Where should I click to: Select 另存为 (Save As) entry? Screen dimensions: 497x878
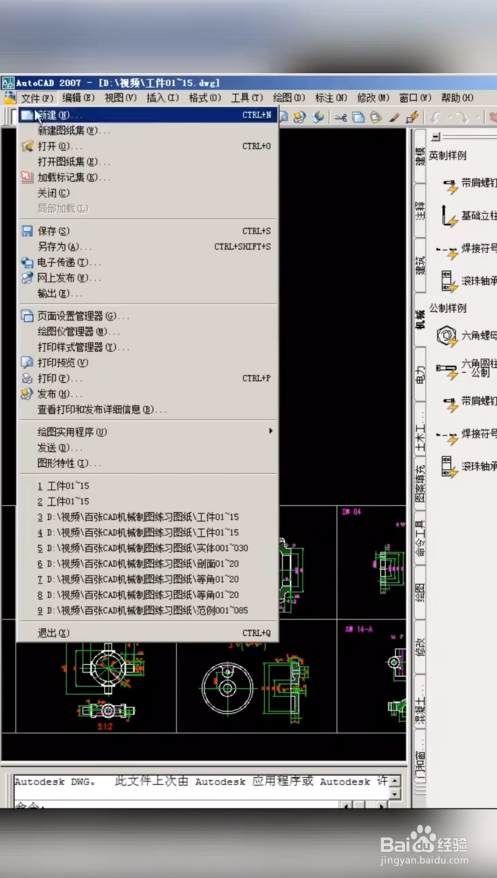tap(148, 246)
